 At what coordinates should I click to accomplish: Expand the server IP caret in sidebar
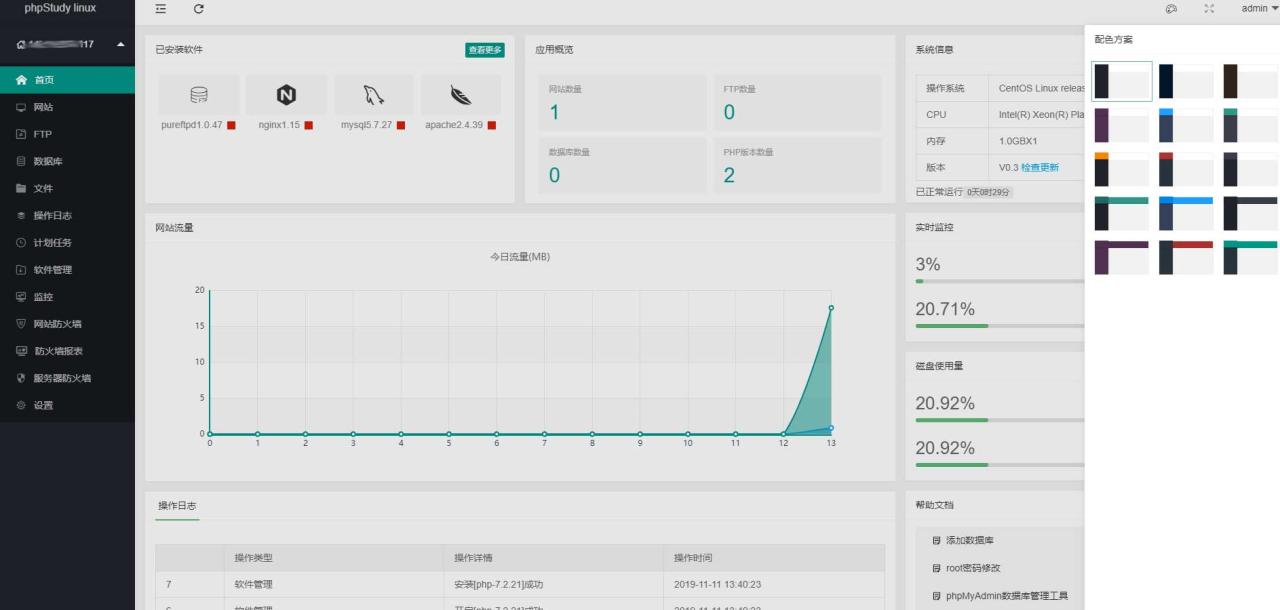pyautogui.click(x=121, y=44)
